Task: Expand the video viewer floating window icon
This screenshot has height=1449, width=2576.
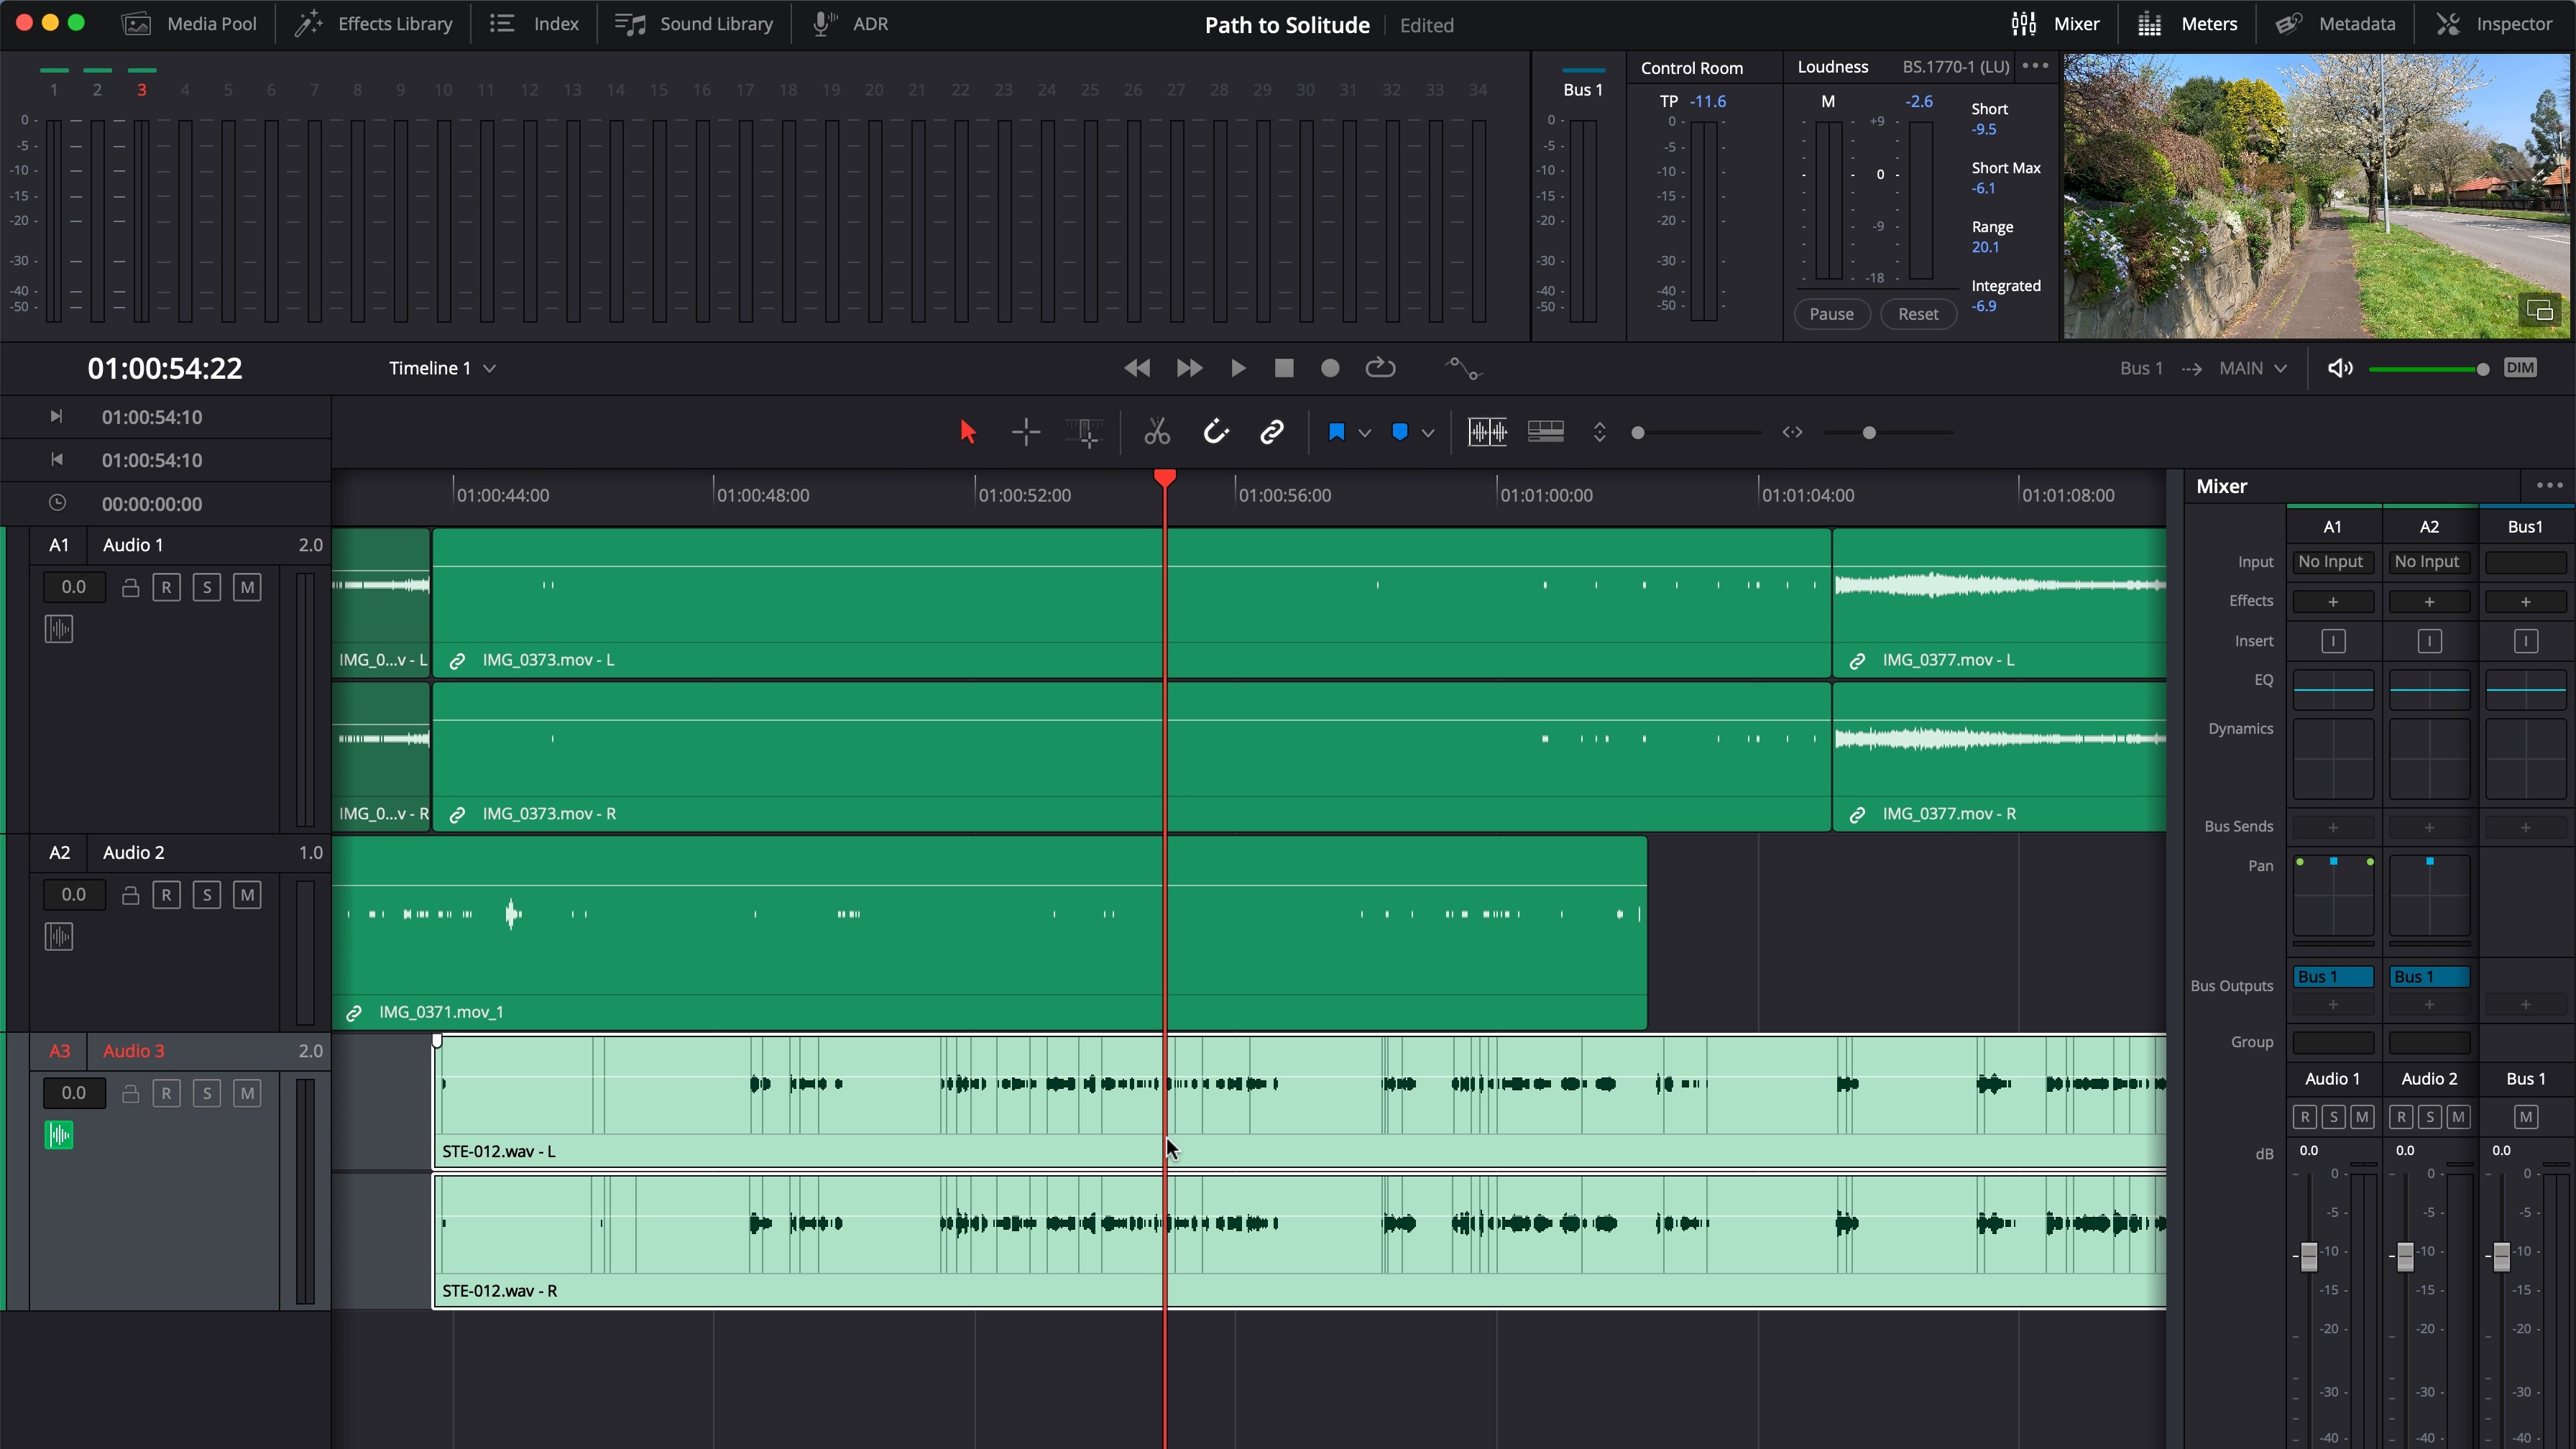Action: [2540, 311]
